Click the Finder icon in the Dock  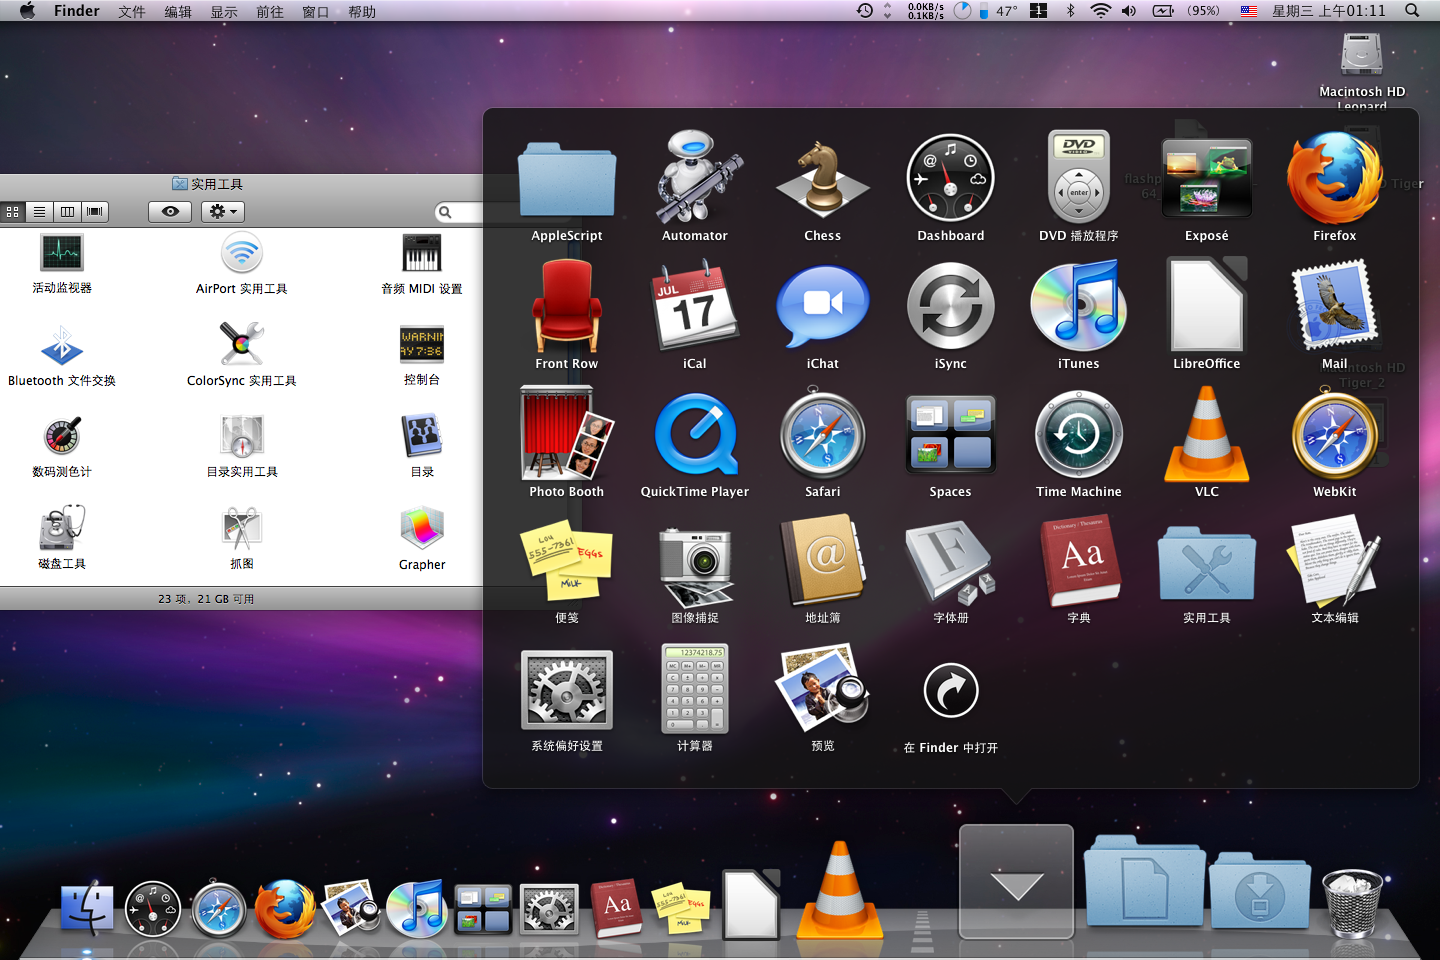click(88, 908)
